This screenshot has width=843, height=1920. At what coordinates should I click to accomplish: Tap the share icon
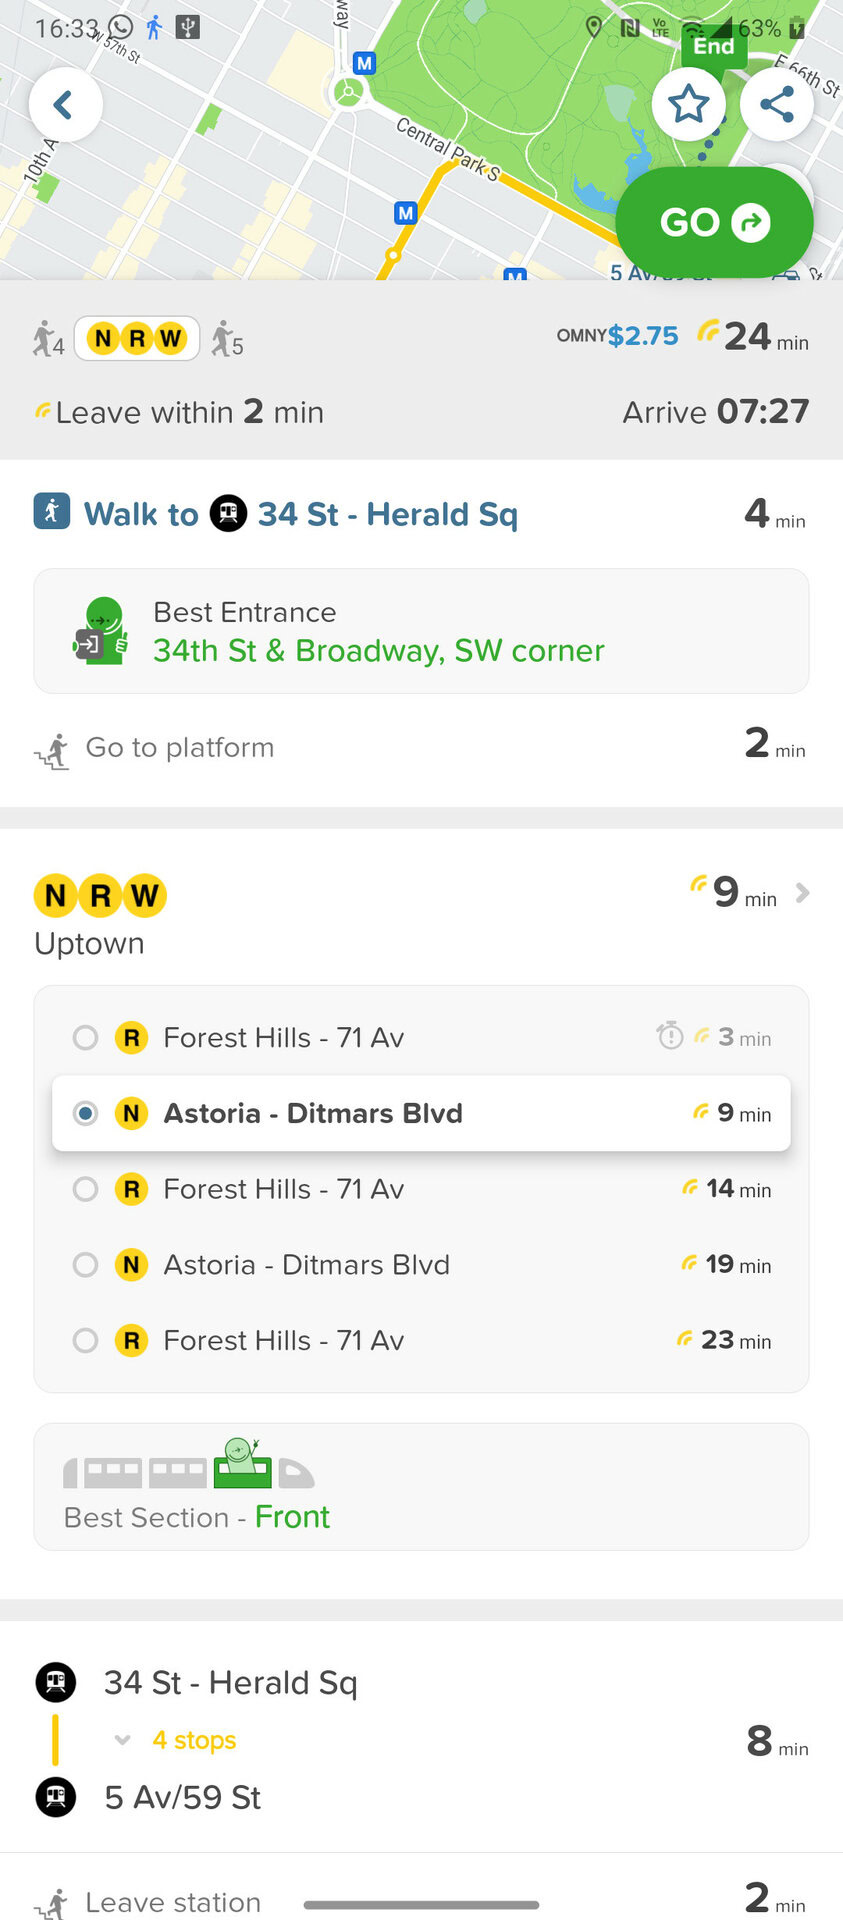click(777, 104)
